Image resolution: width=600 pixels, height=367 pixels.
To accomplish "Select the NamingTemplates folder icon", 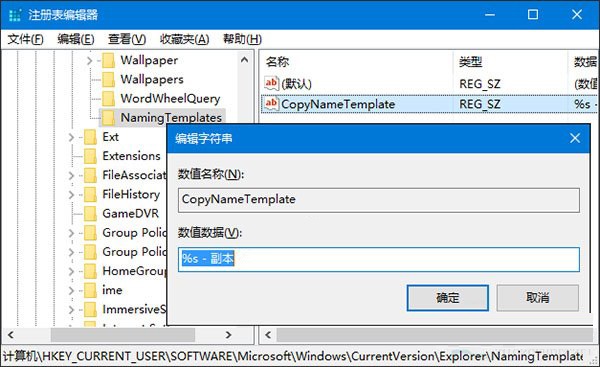I will [x=109, y=118].
